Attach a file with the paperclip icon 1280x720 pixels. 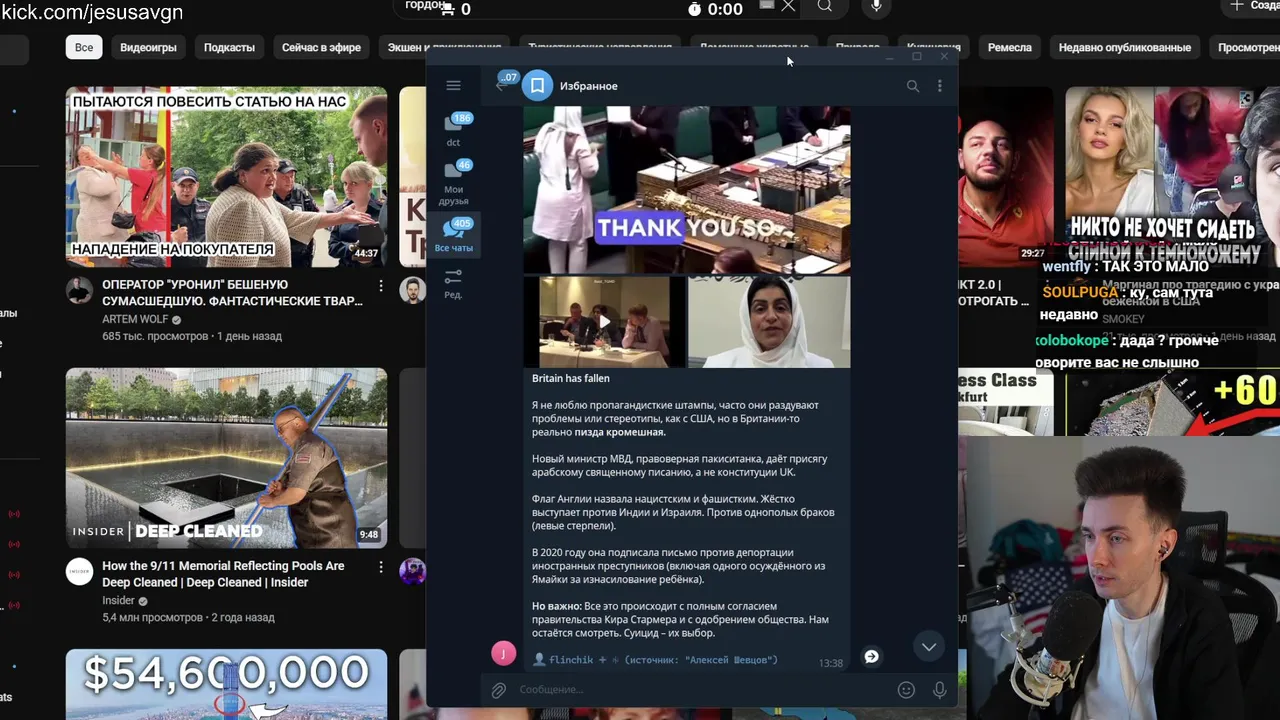(x=498, y=690)
